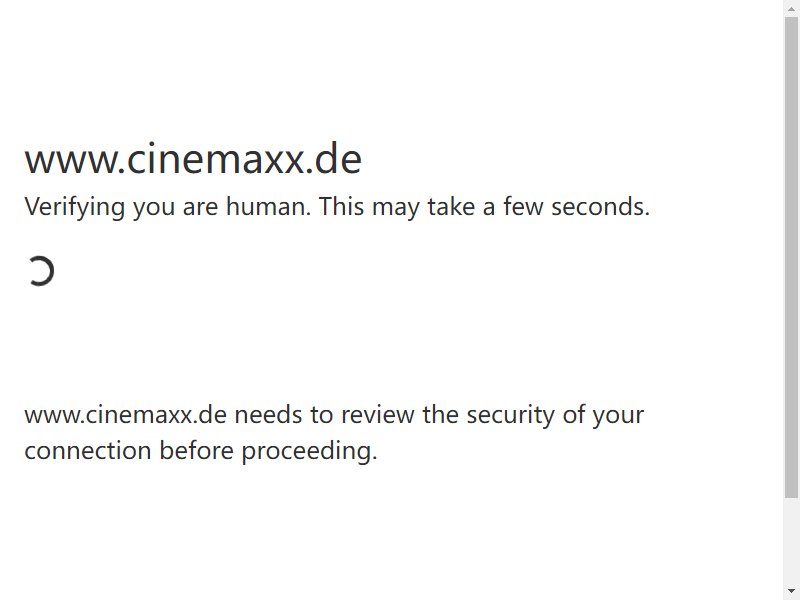Click the loading spinner icon

pos(40,271)
